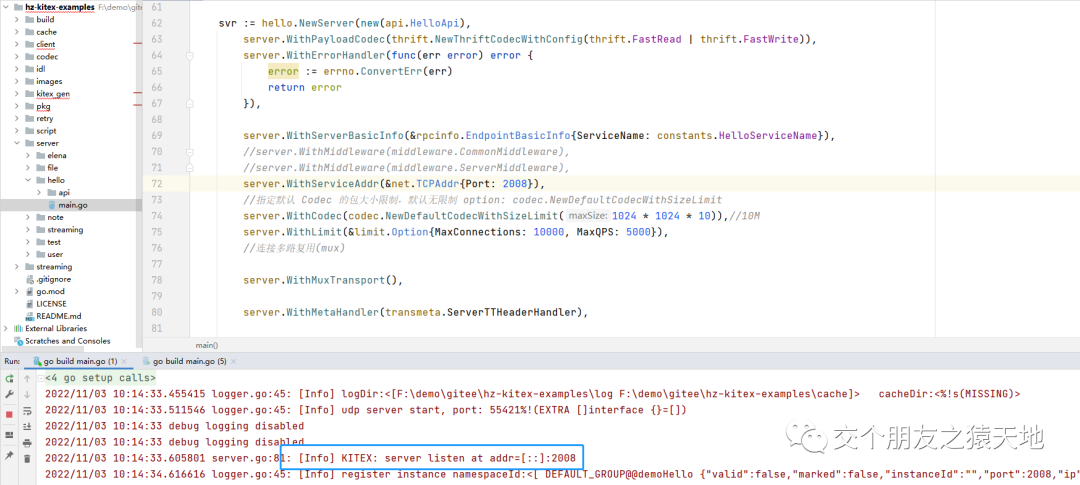Click the Print icon in console toolbar
The image size is (1080, 485).
pos(27,443)
